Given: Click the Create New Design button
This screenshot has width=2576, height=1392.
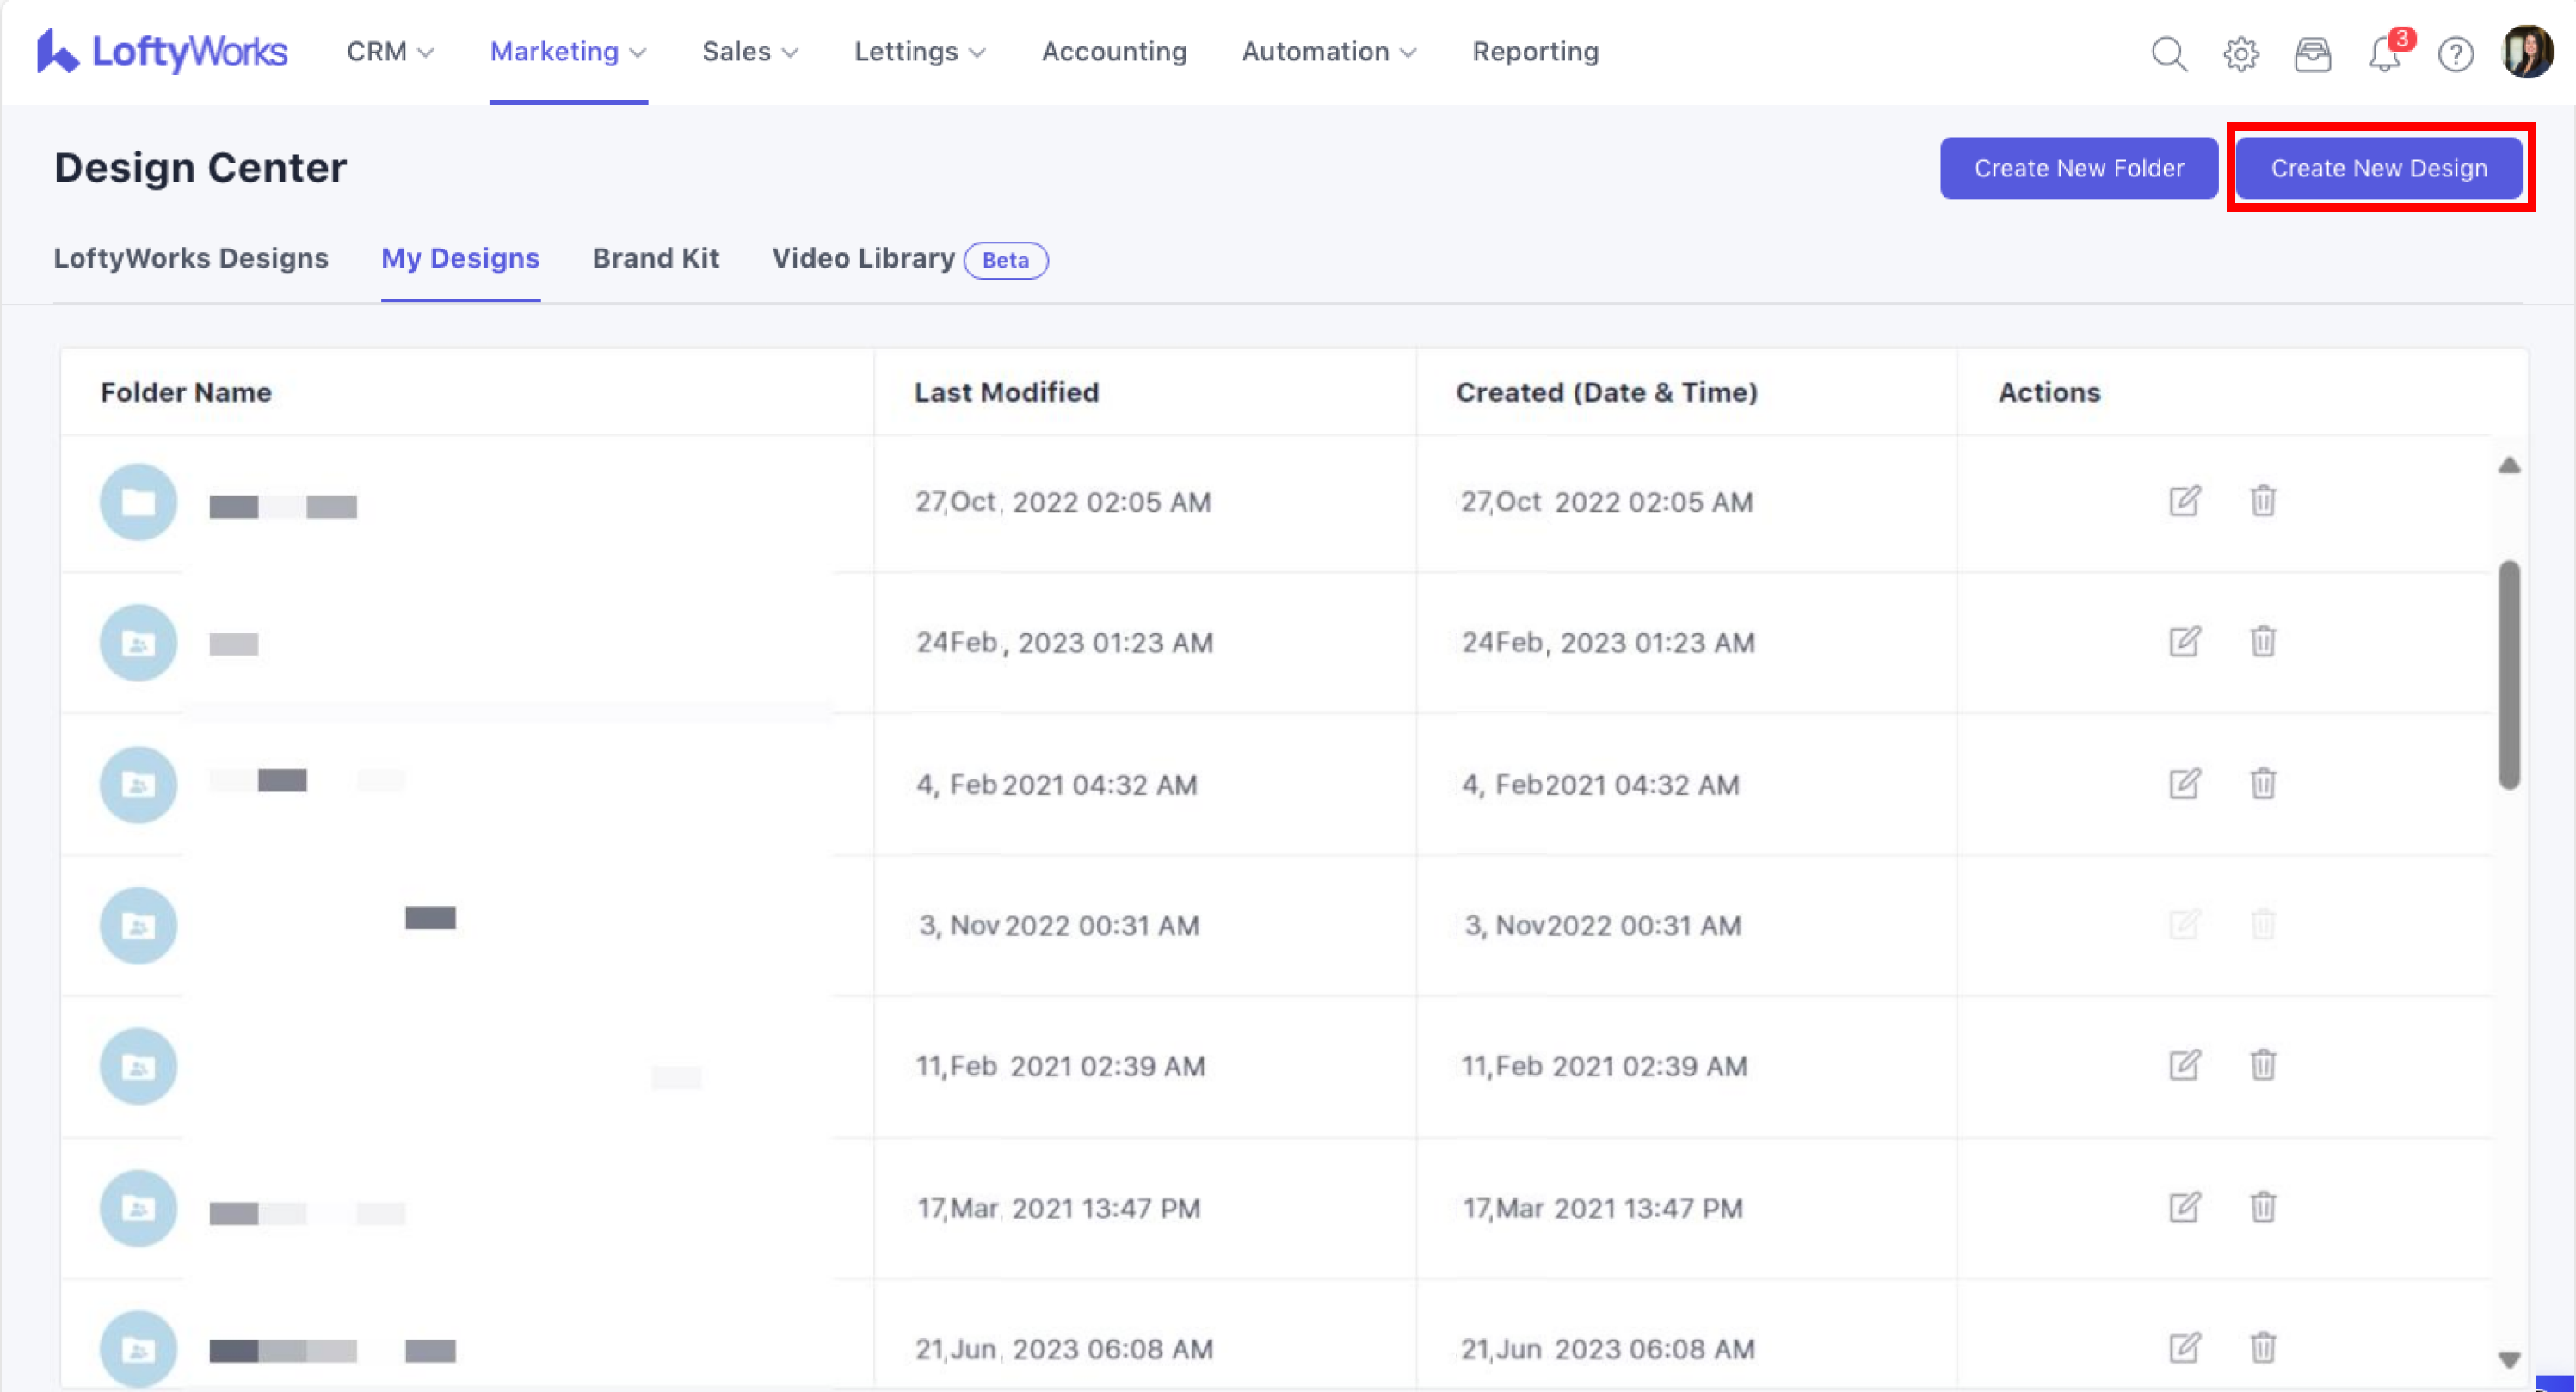Looking at the screenshot, I should (2378, 168).
